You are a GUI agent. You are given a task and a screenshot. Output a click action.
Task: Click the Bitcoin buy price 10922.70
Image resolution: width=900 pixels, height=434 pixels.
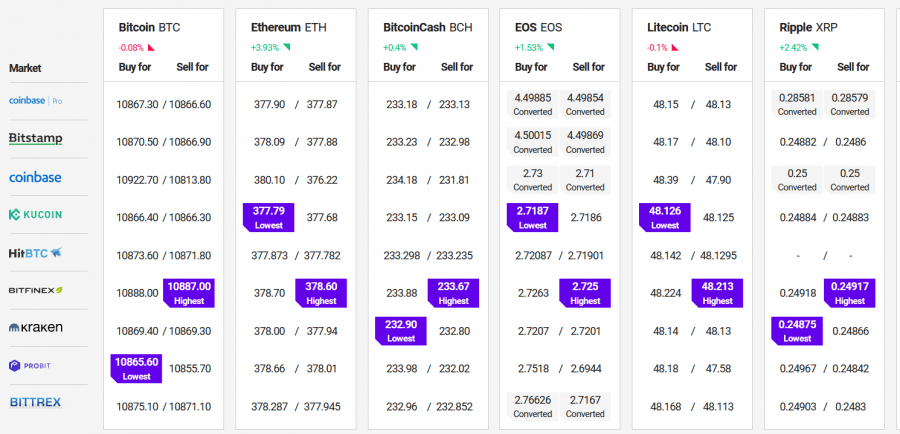[x=137, y=180]
